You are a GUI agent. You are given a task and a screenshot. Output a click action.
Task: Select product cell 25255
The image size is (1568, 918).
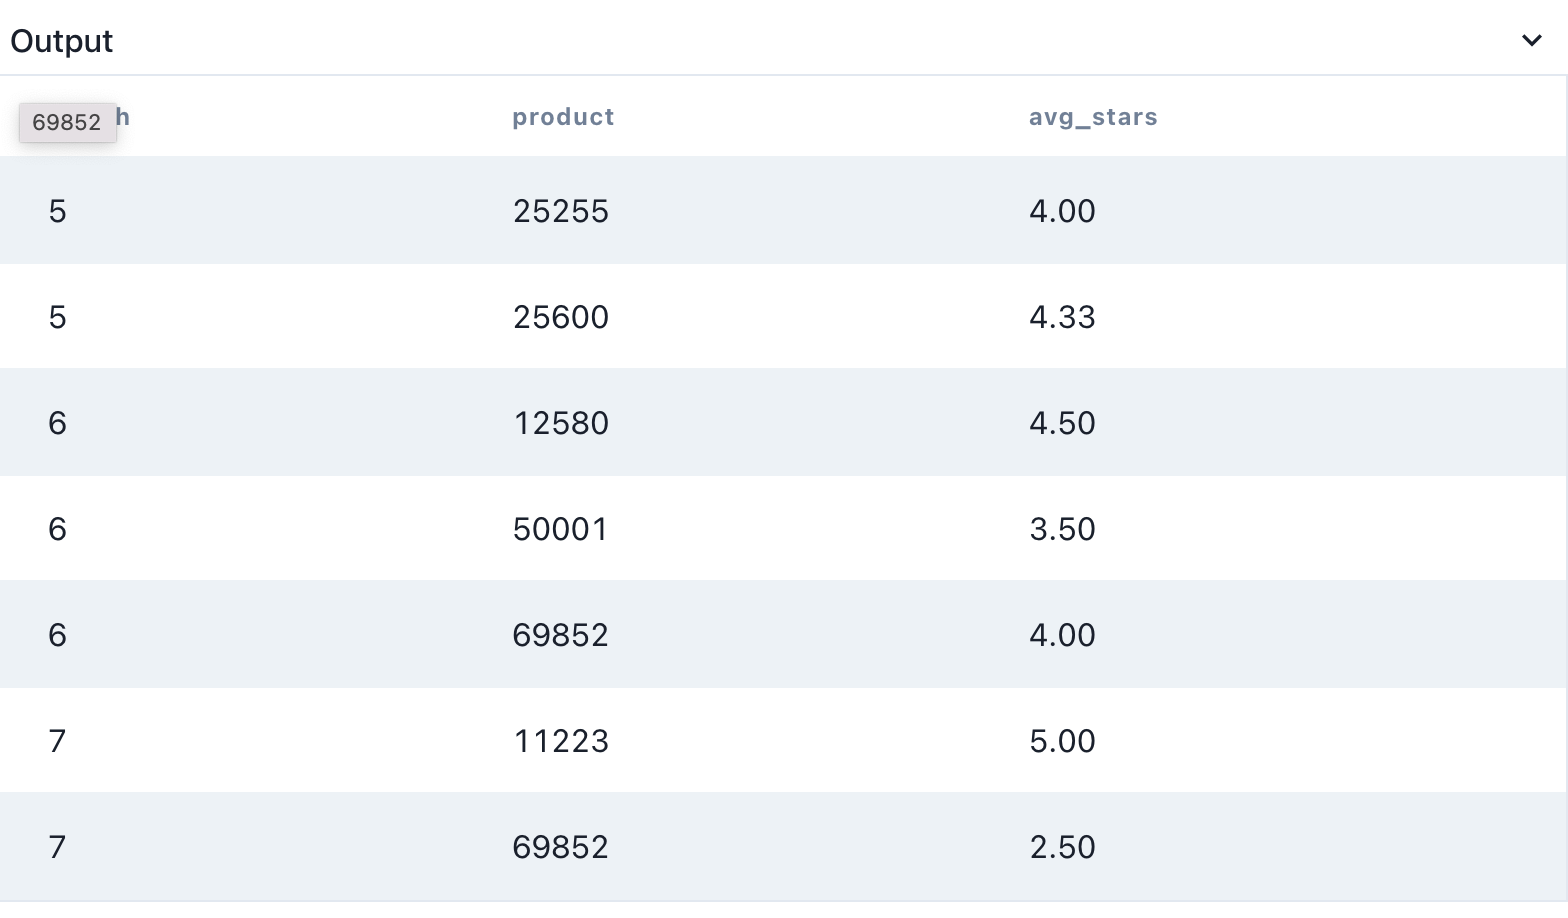[x=560, y=211]
